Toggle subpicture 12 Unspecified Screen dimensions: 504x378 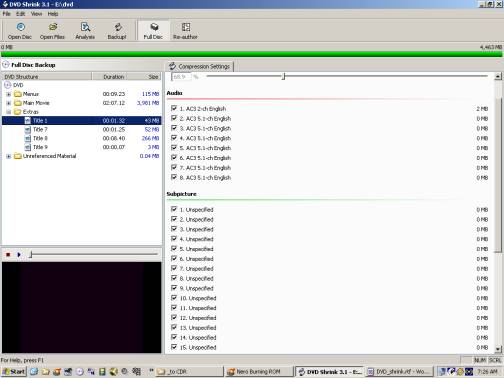[x=174, y=317]
